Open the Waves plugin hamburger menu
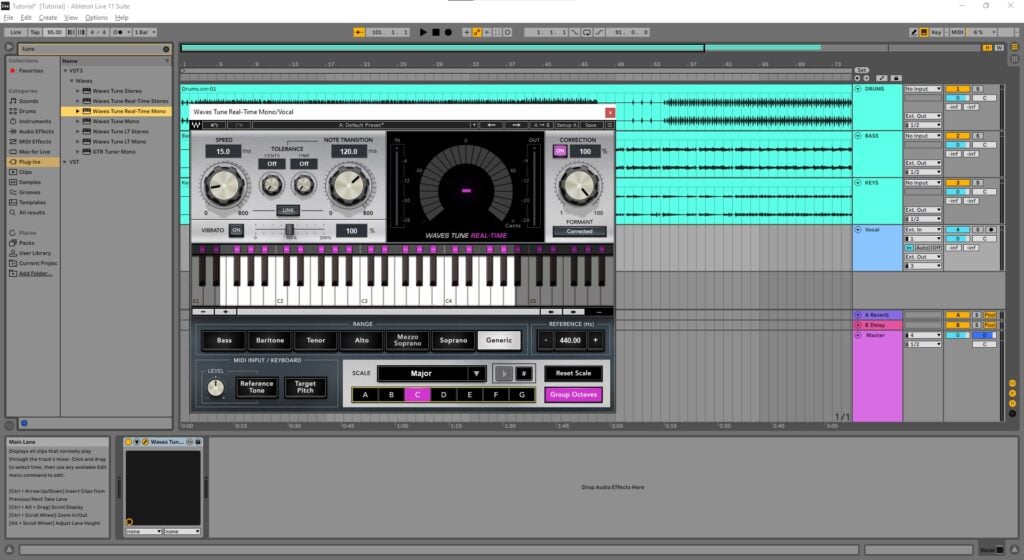The height and width of the screenshot is (560, 1024). (610, 125)
